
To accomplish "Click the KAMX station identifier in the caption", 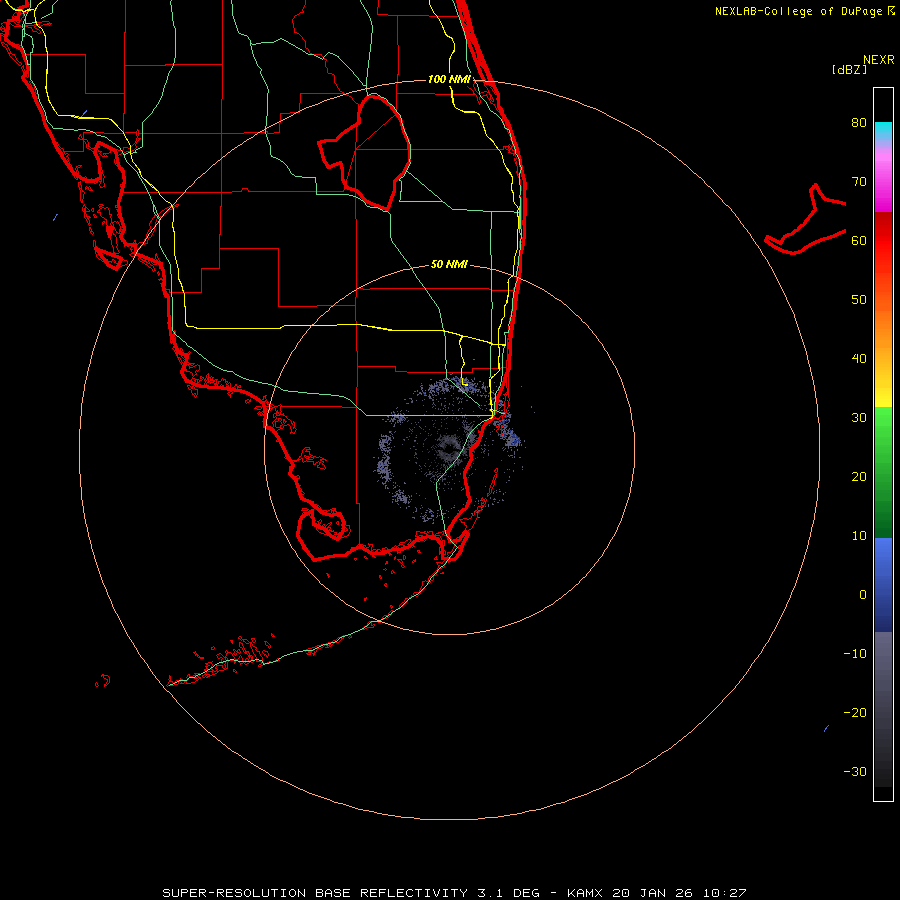I will point(585,893).
